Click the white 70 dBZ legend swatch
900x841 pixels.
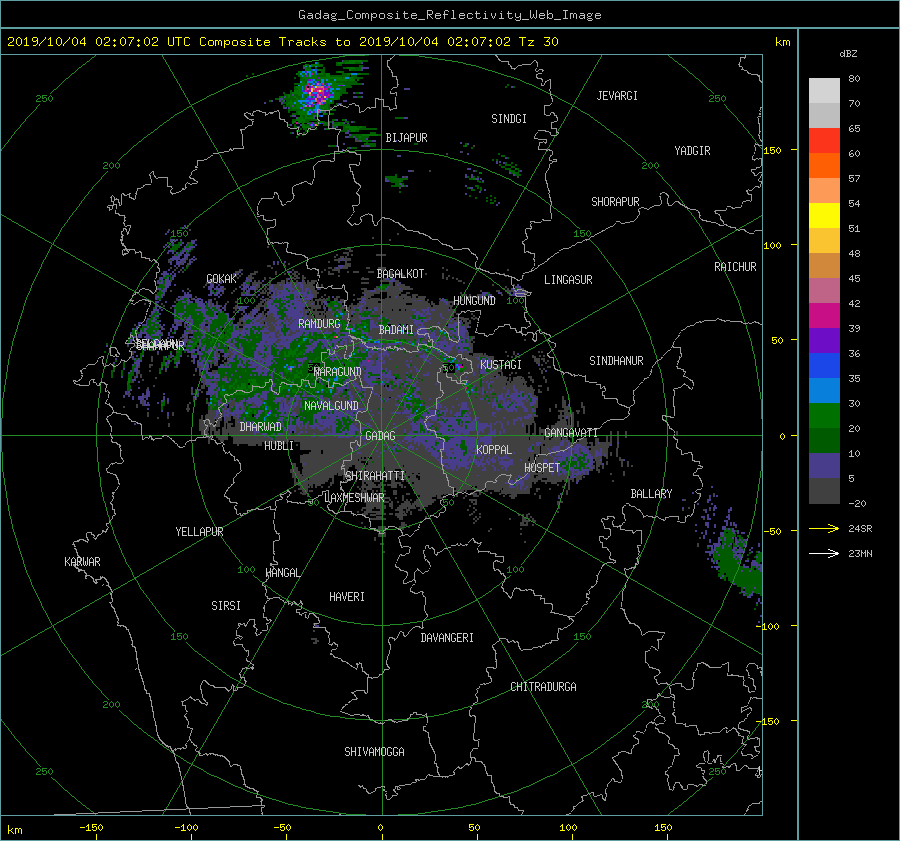coord(824,91)
